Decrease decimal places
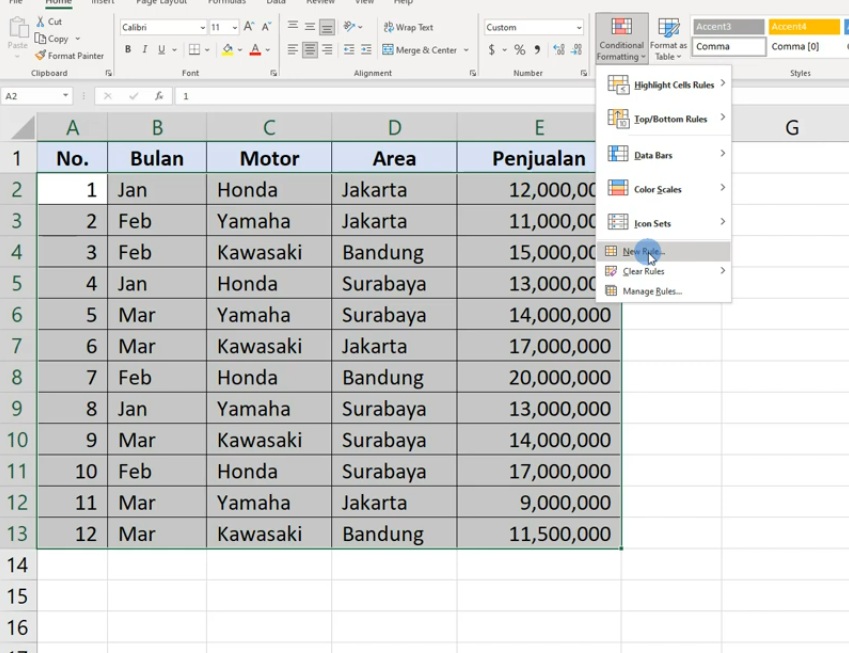Viewport: 849px width, 653px height. pos(577,50)
